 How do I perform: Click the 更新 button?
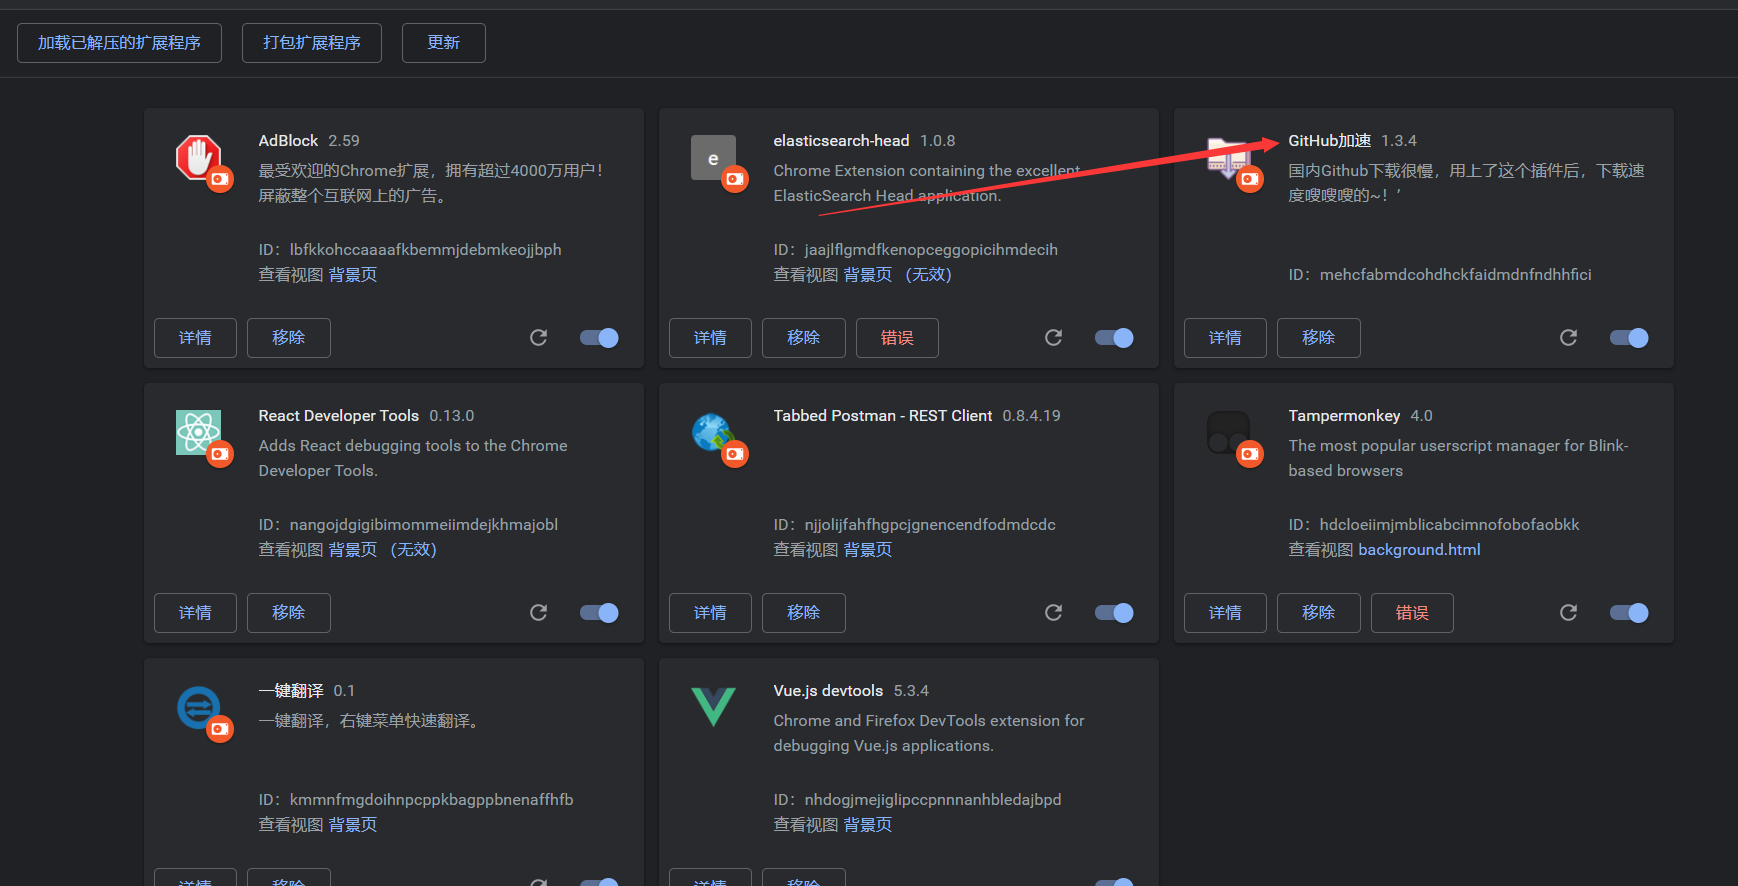pyautogui.click(x=444, y=43)
